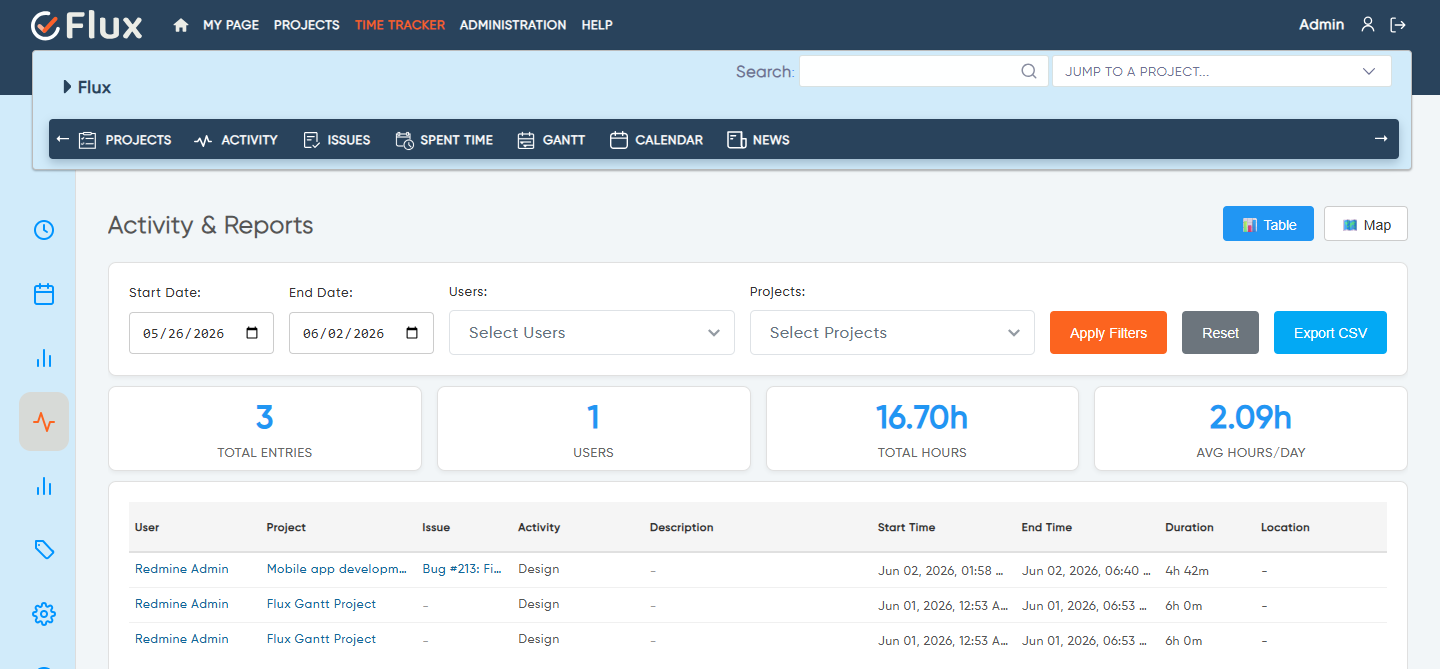
Task: Click the Apply Filters button
Action: [1108, 333]
